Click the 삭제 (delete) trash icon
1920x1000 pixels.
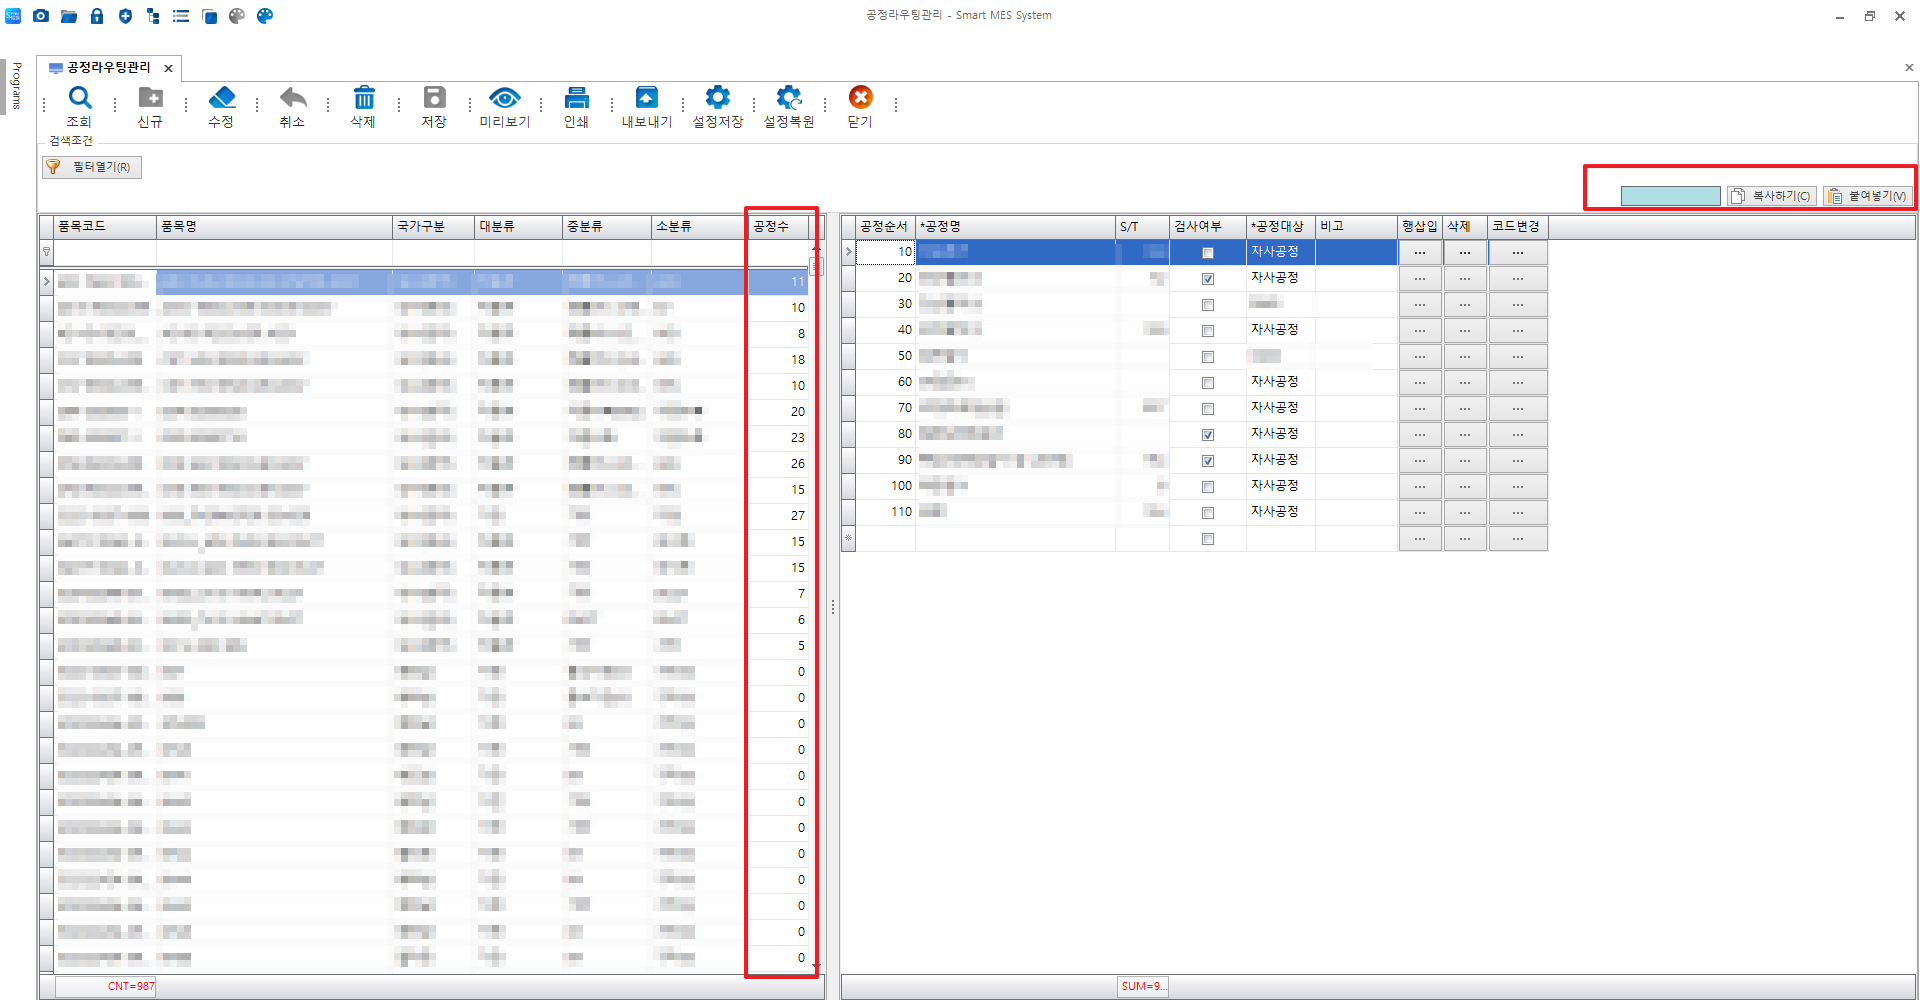coord(363,98)
